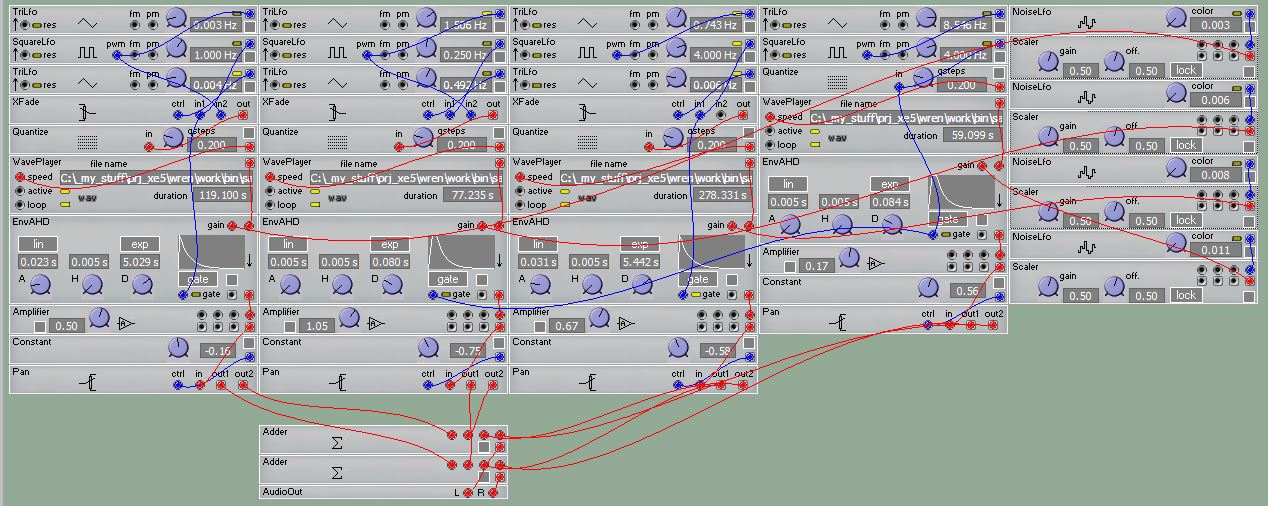This screenshot has width=1268, height=506.
Task: Click triangle wave icon in TriLfo 0.492 Hz module
Action: coord(338,82)
